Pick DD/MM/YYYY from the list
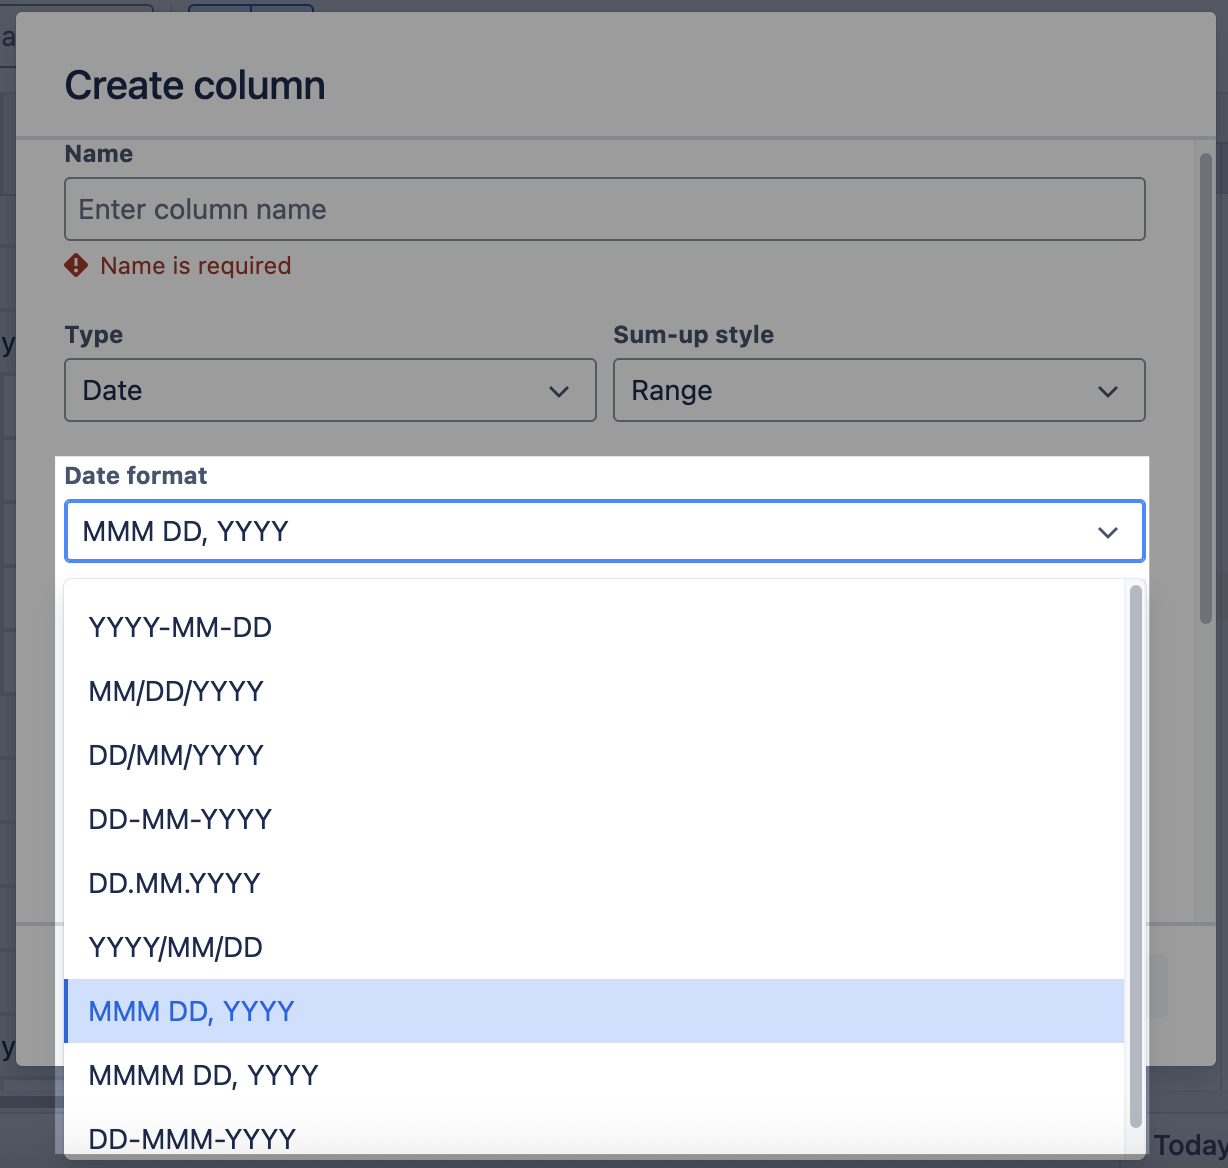The image size is (1228, 1168). (176, 755)
